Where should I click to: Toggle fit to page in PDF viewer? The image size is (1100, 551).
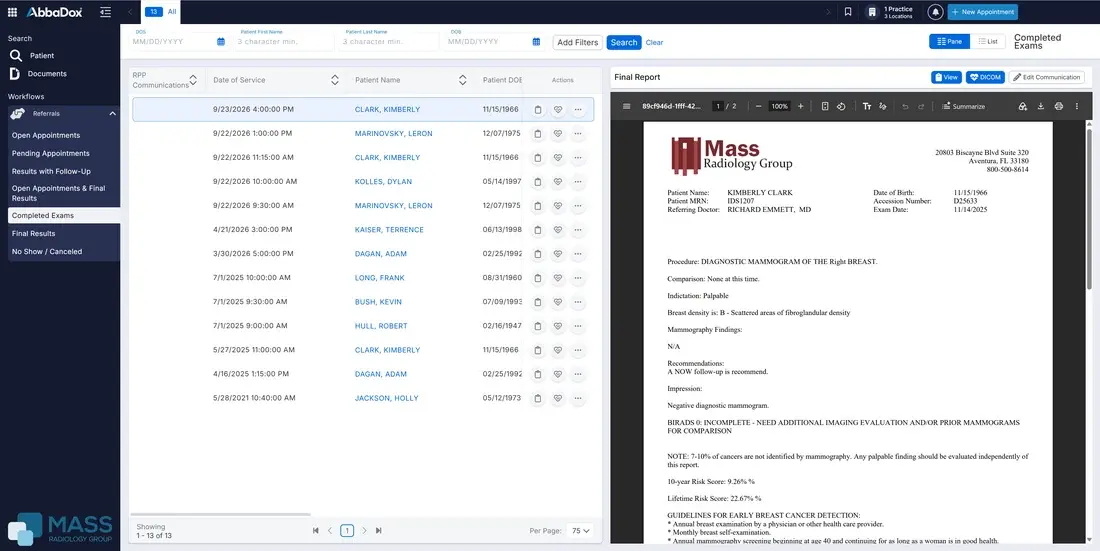825,106
